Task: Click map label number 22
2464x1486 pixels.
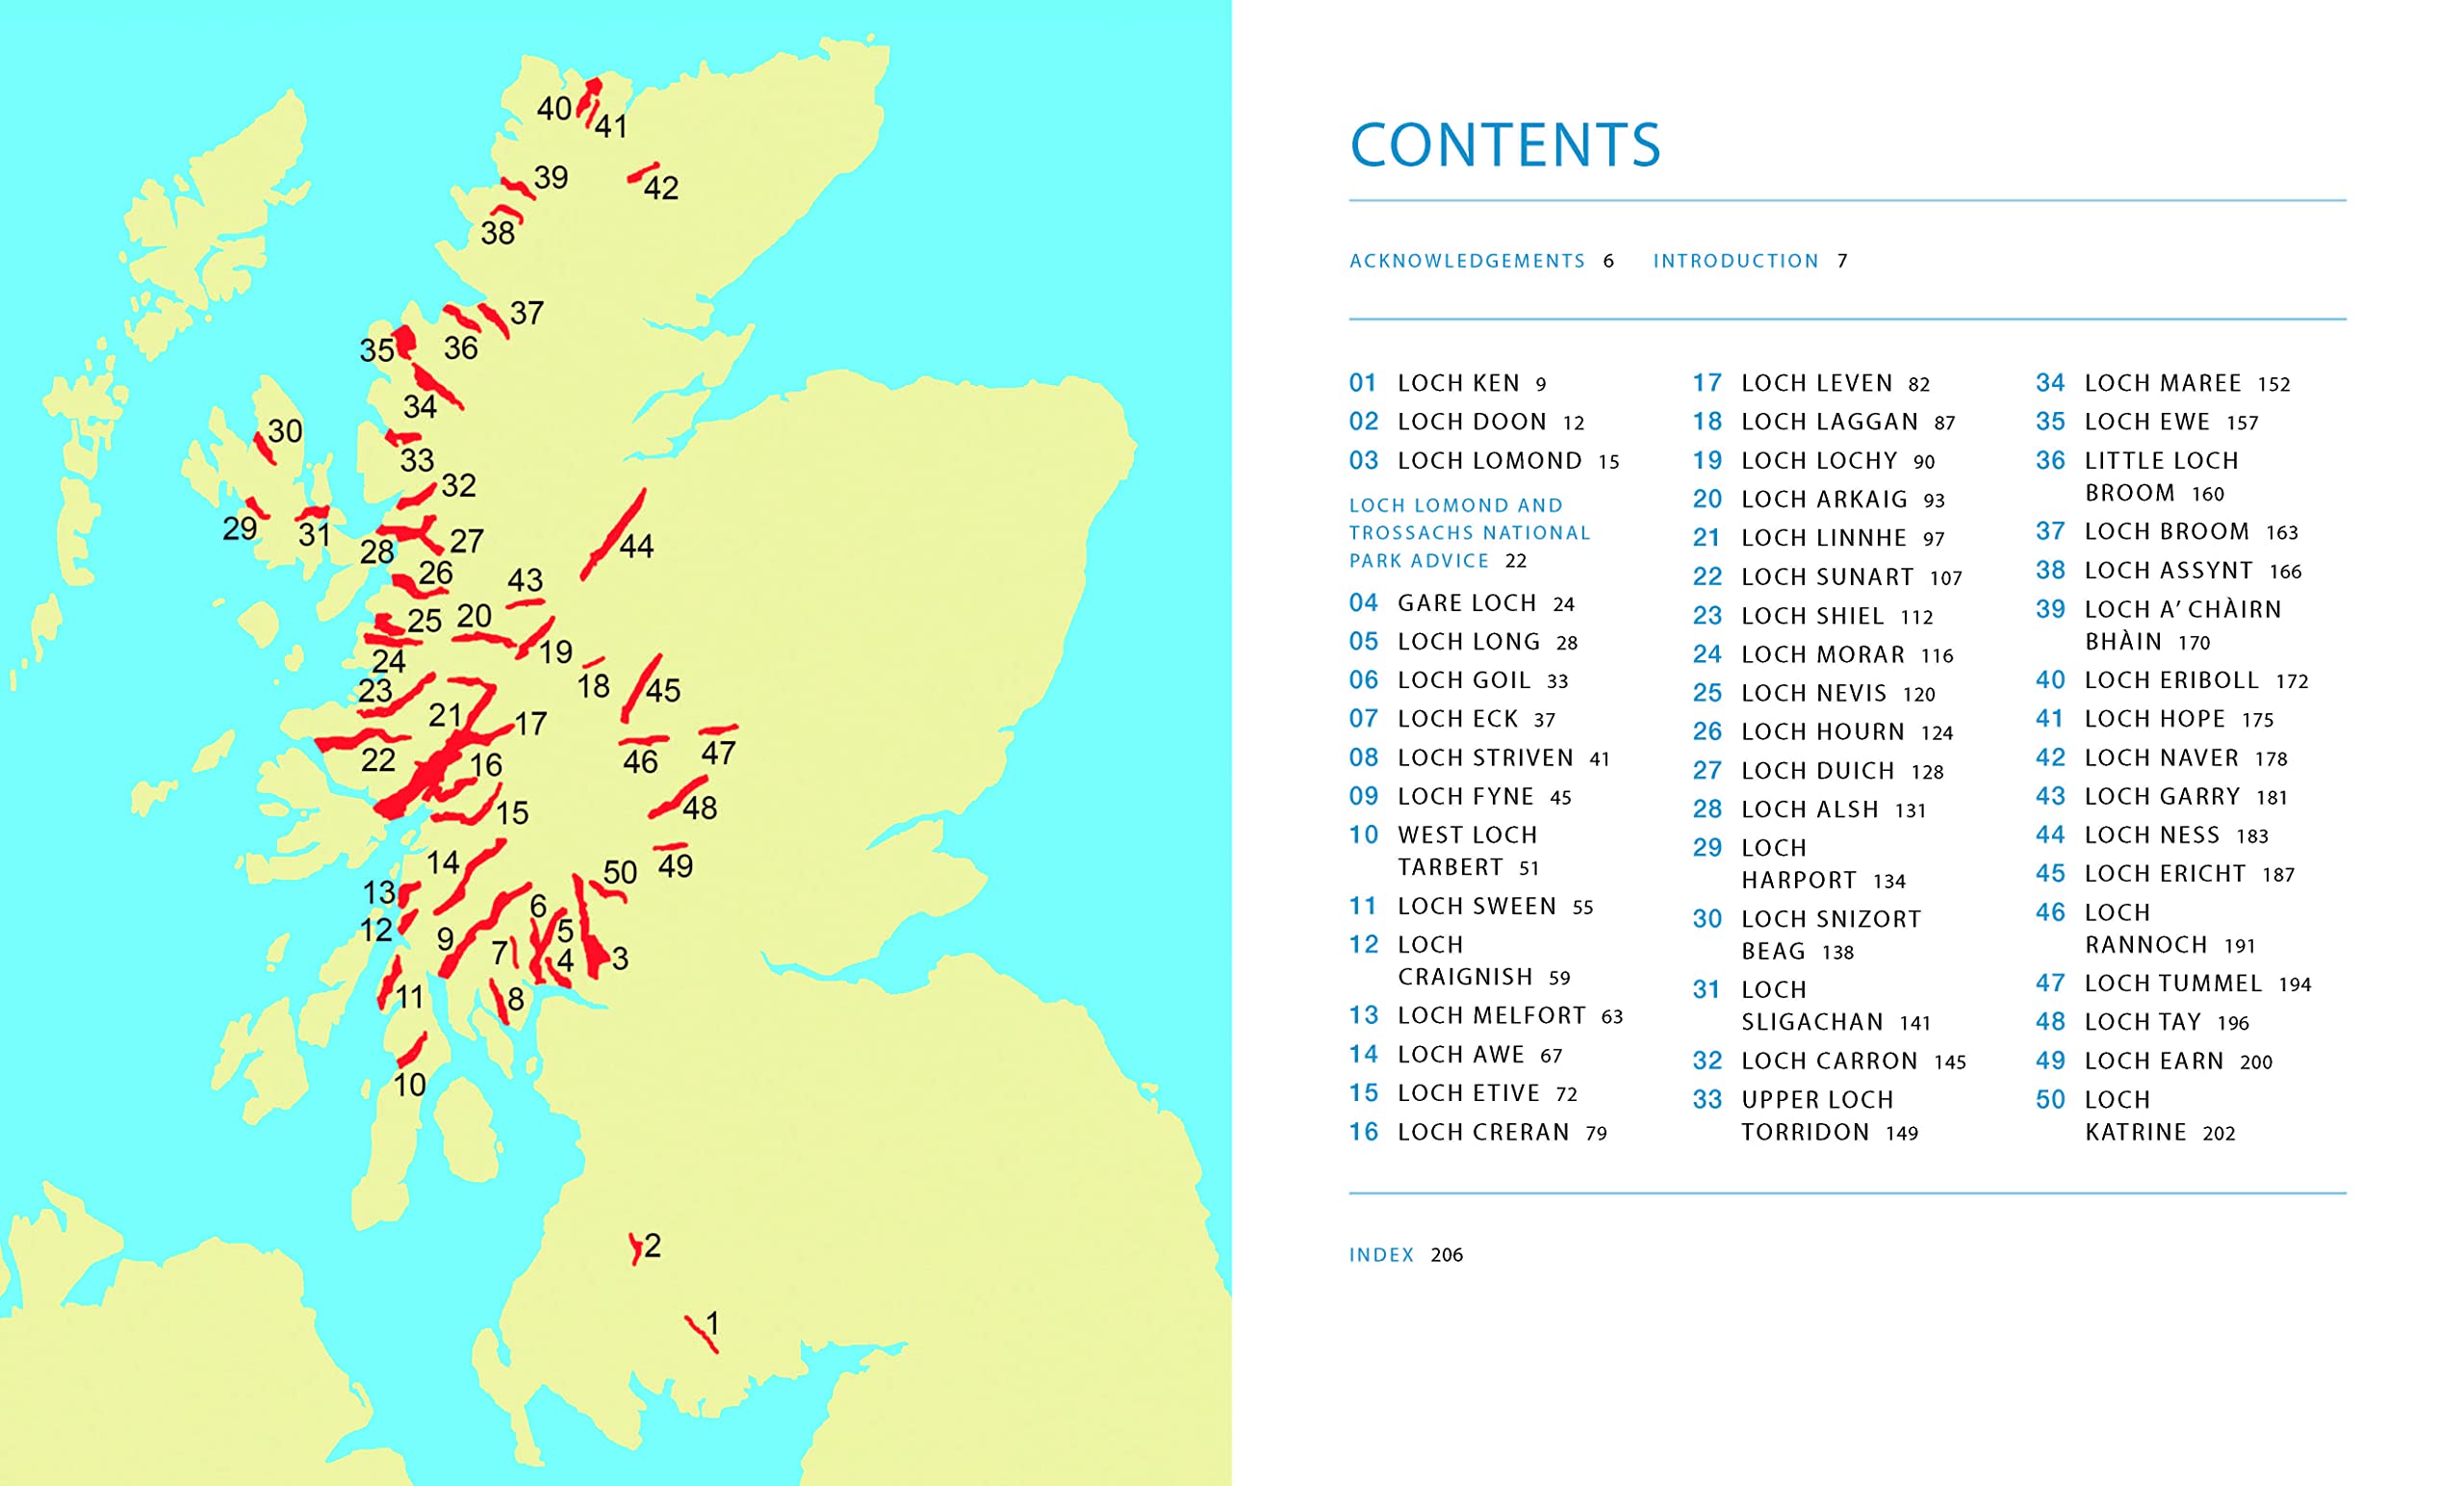Action: point(377,760)
